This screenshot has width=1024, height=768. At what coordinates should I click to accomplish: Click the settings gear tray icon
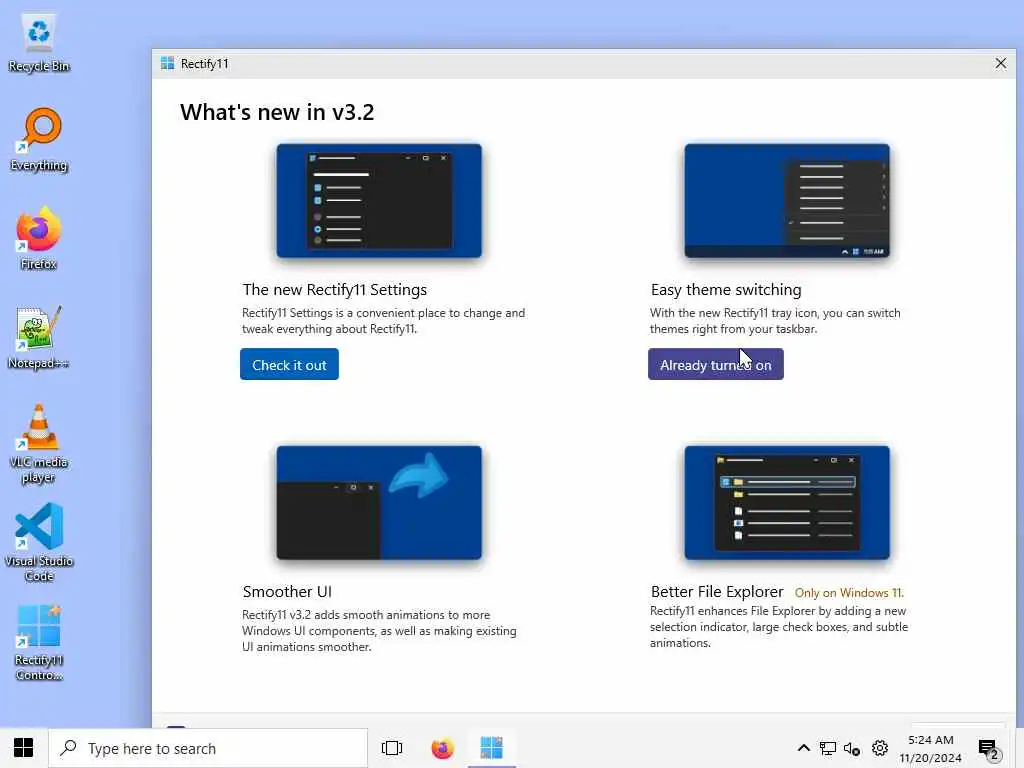pos(880,748)
